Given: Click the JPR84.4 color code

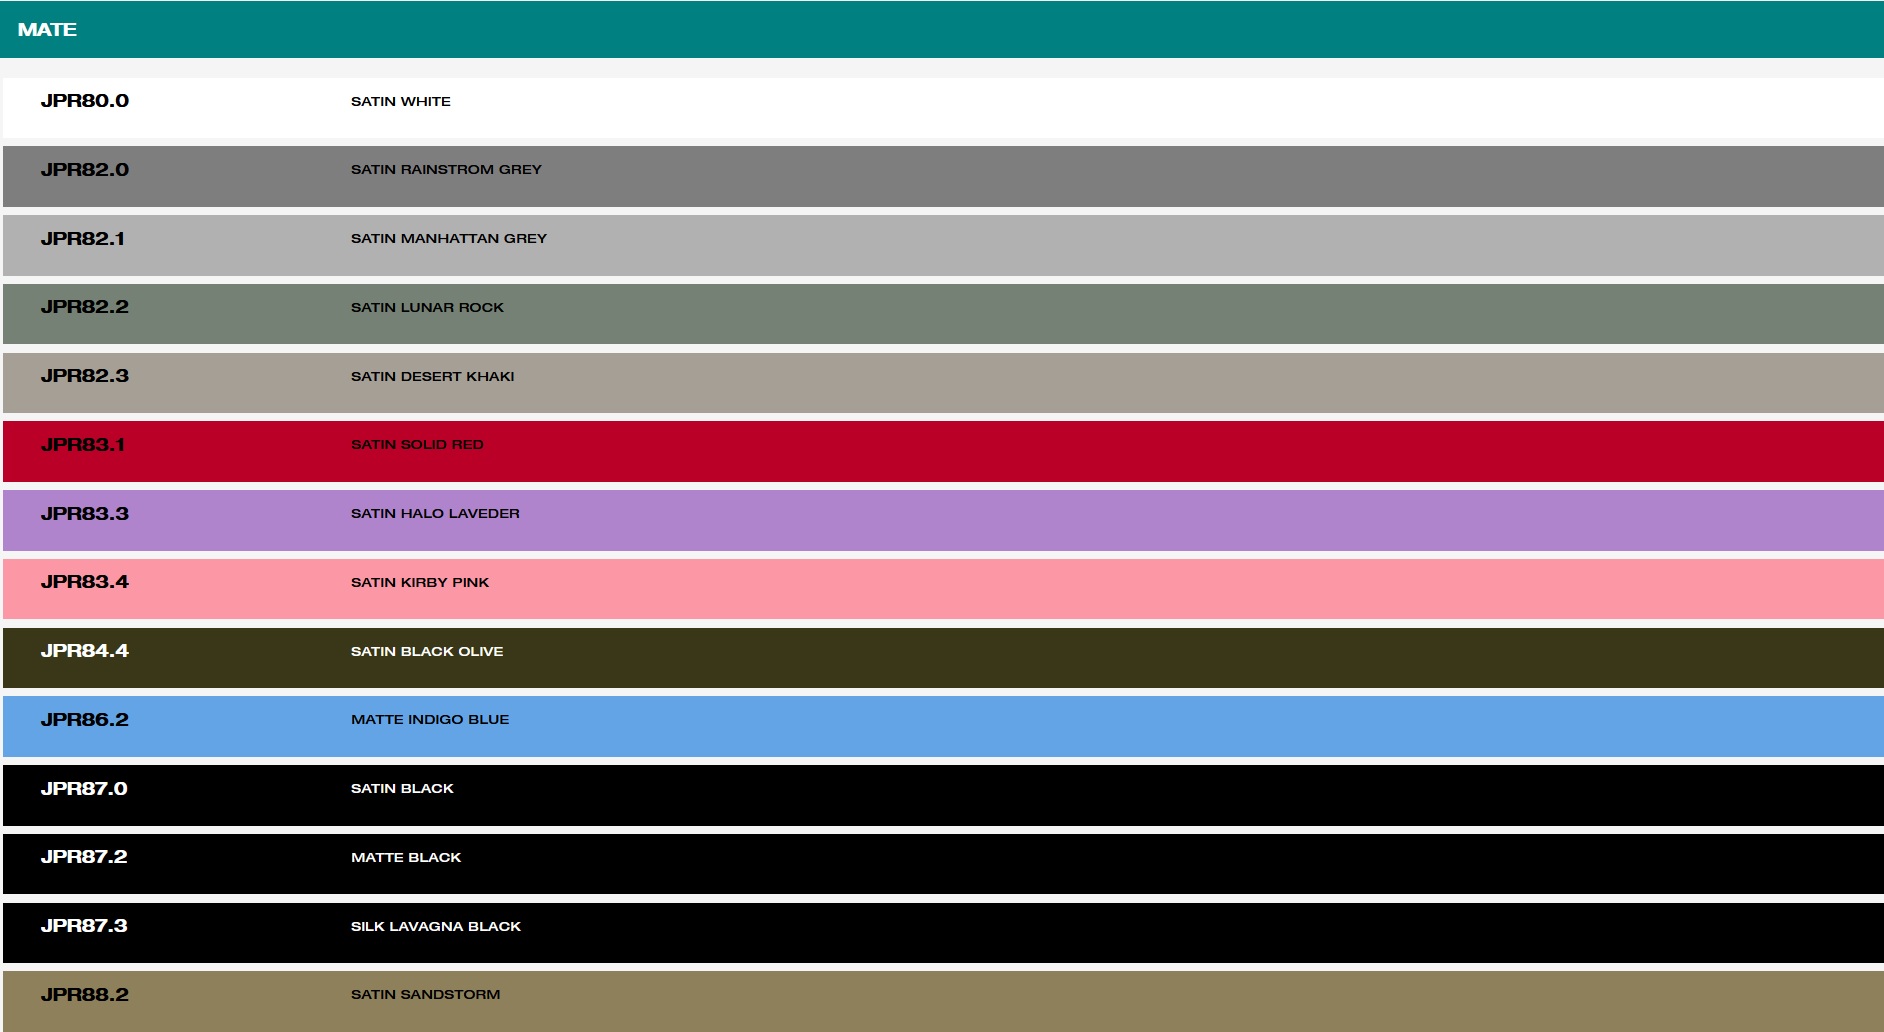Looking at the screenshot, I should (85, 651).
